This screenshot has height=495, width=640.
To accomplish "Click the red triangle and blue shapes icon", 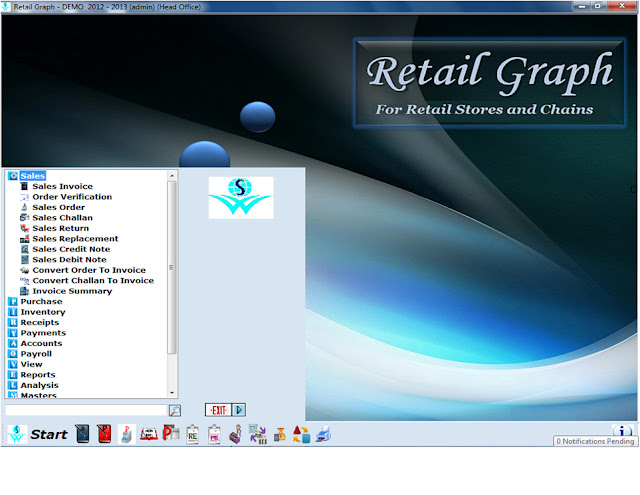I will point(301,434).
